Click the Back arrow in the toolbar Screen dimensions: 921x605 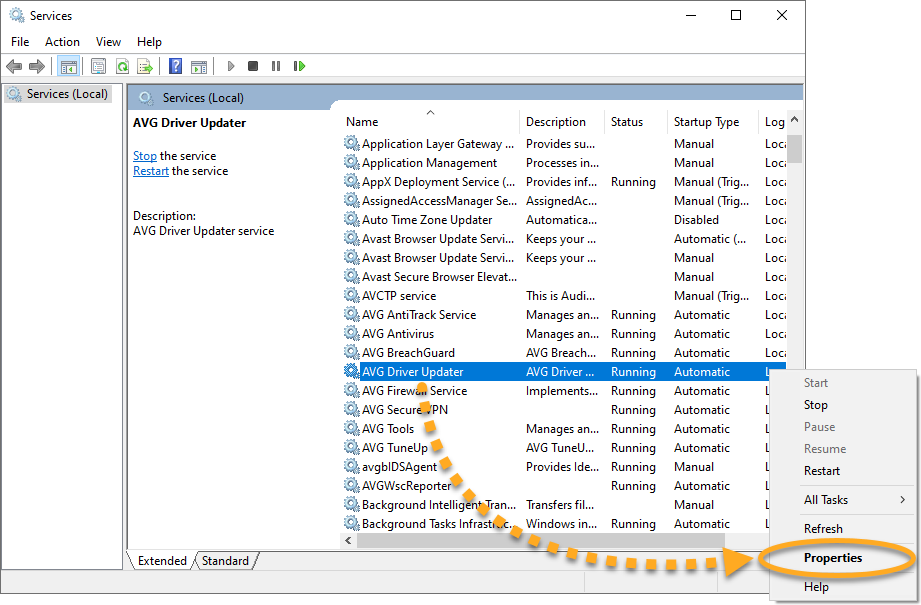(x=14, y=66)
